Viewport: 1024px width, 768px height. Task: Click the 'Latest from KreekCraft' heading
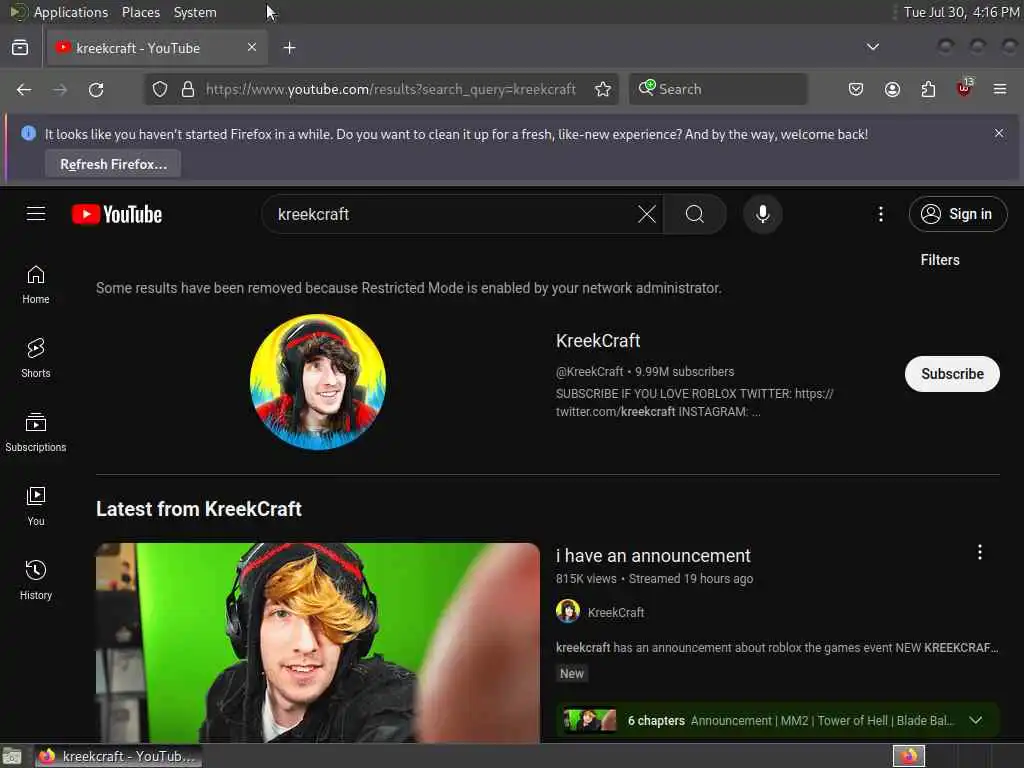pyautogui.click(x=199, y=509)
